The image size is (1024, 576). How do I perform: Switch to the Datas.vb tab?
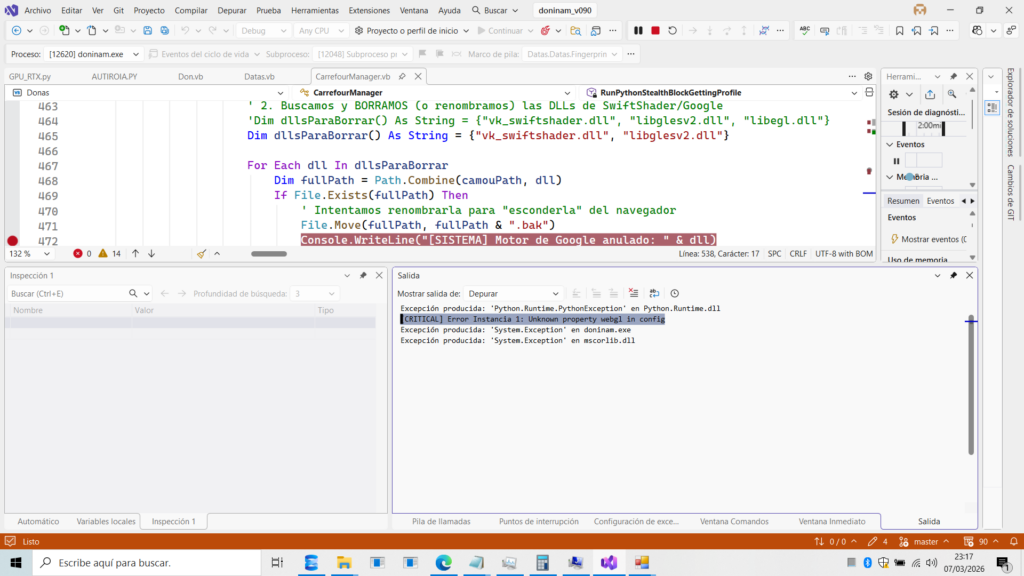tap(259, 76)
